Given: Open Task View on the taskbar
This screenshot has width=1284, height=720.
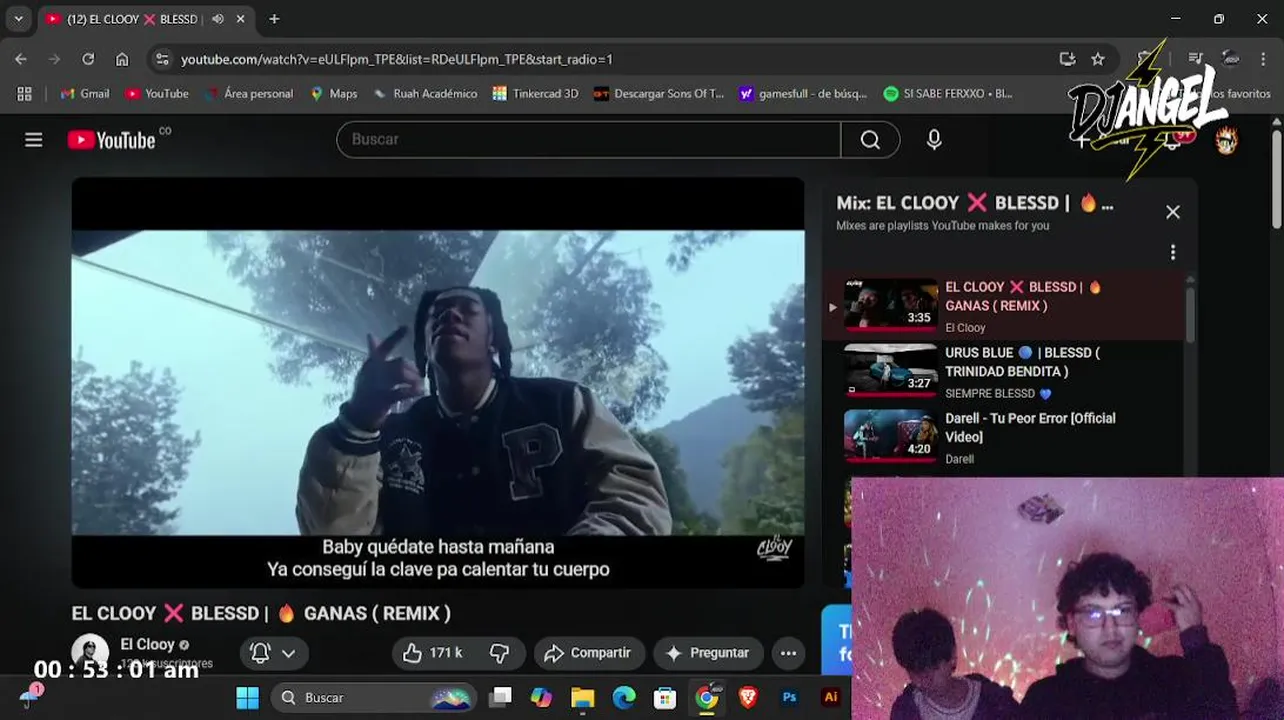Looking at the screenshot, I should click(x=501, y=698).
